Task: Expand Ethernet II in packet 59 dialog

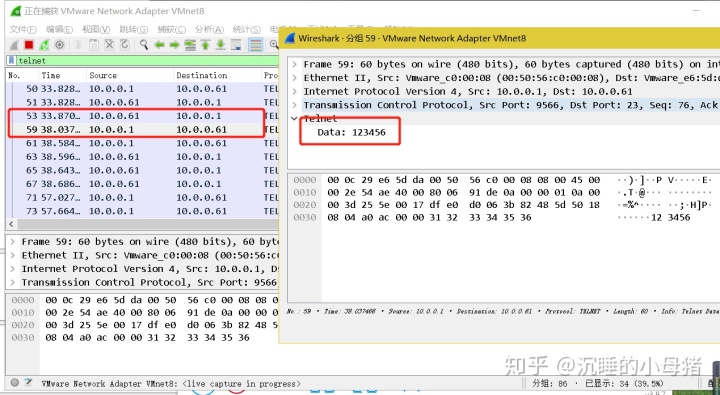Action: [x=295, y=78]
